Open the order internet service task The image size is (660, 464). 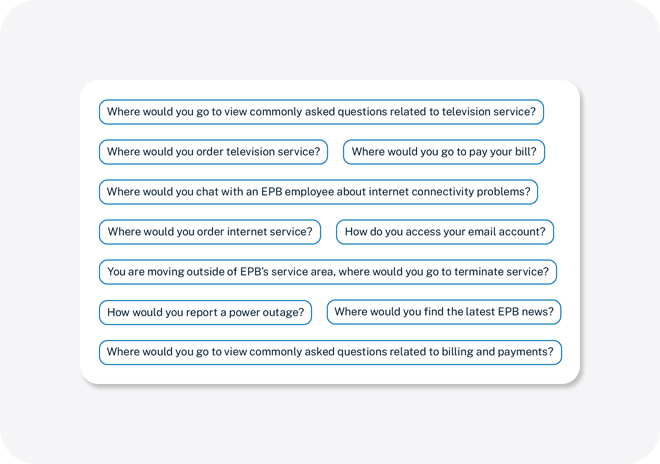210,232
